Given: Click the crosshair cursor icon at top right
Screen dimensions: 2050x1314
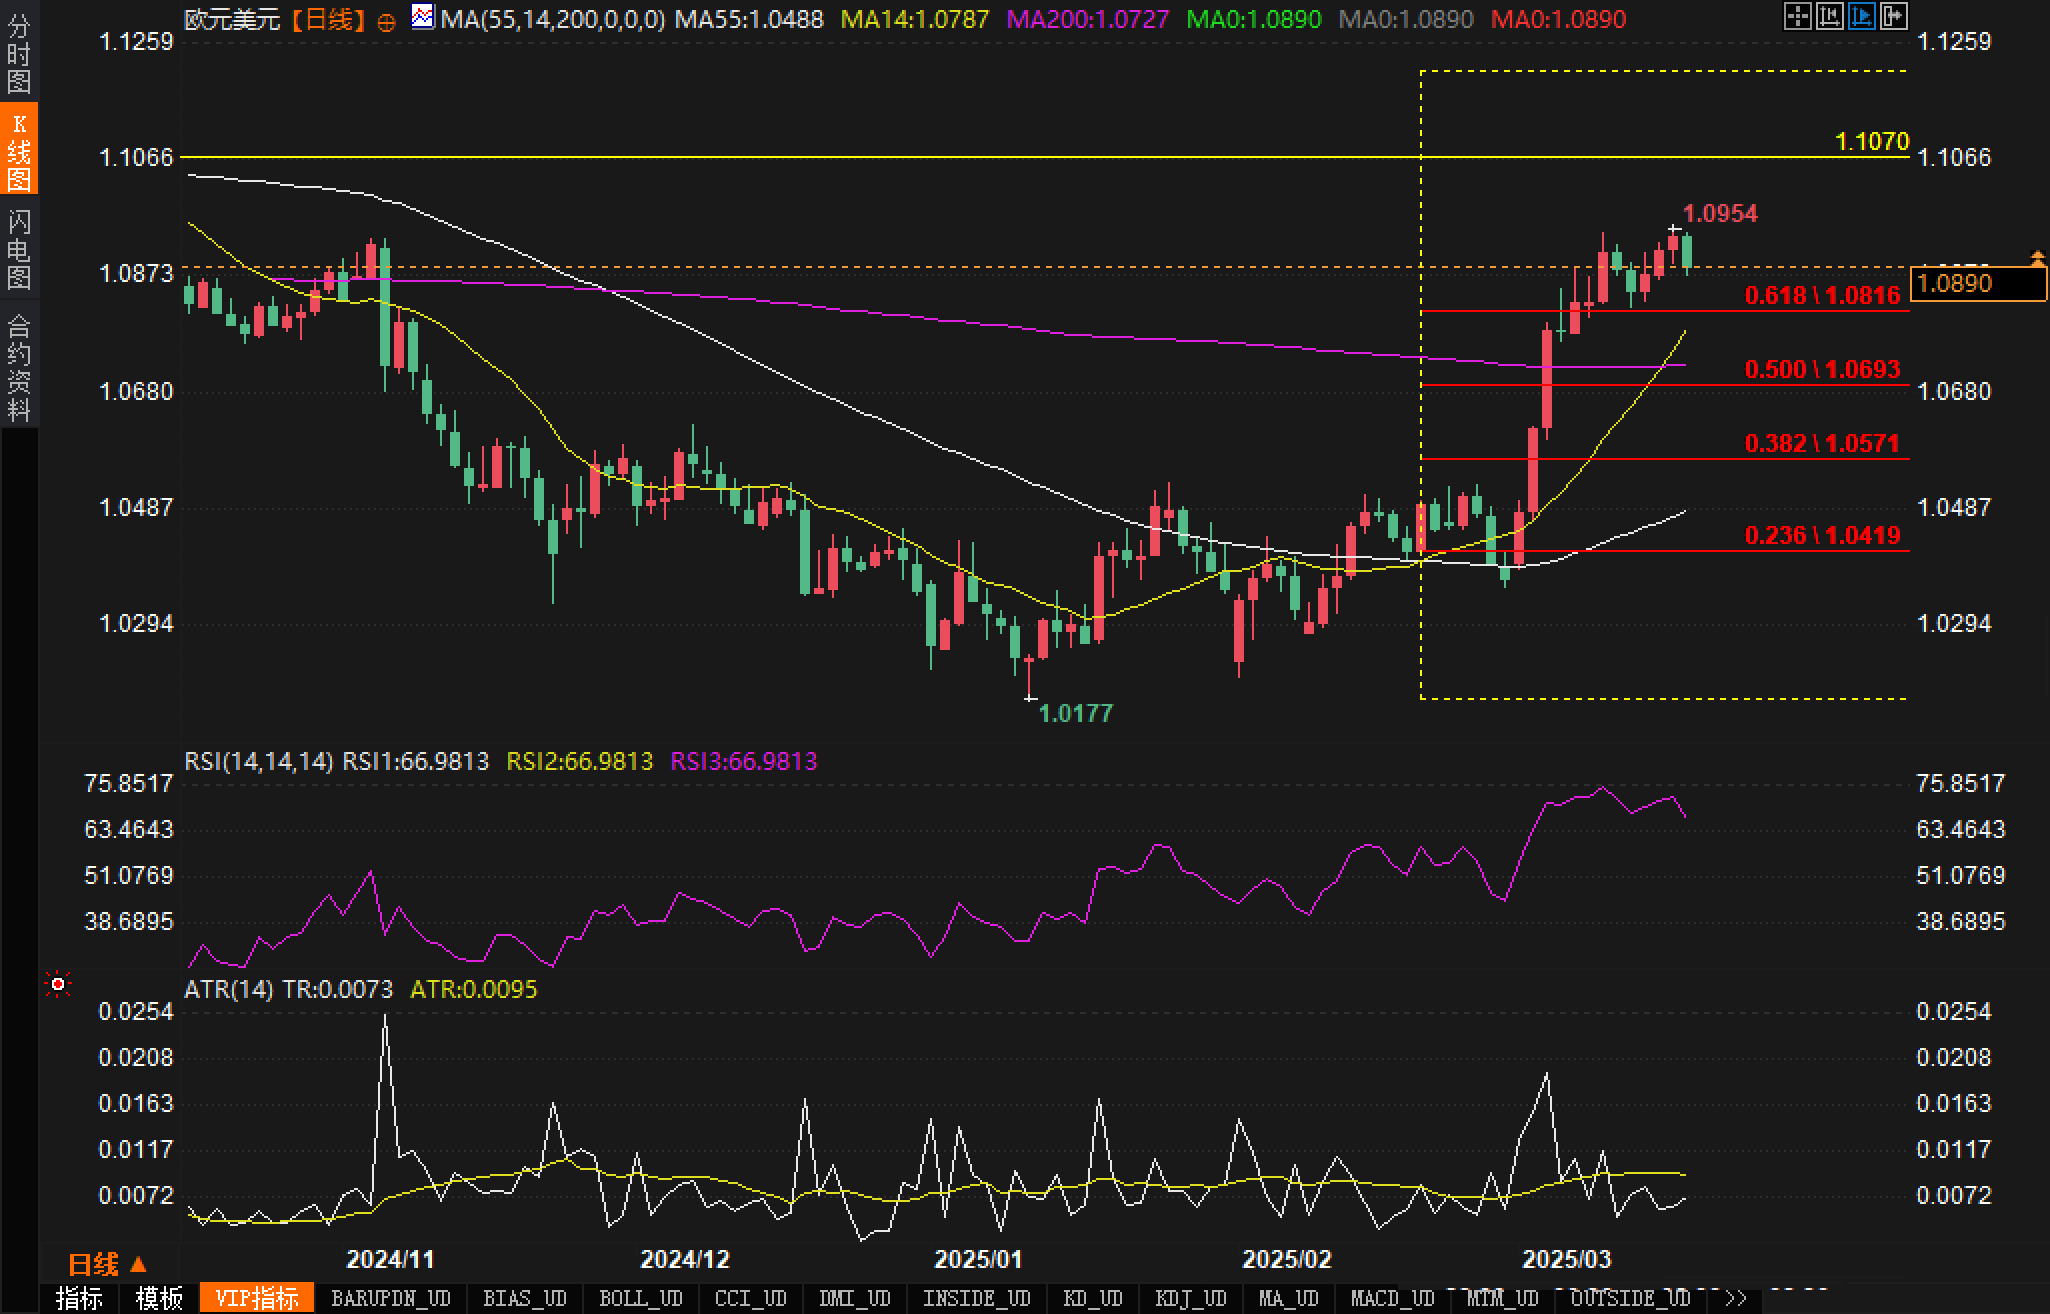Looking at the screenshot, I should pos(1797,16).
